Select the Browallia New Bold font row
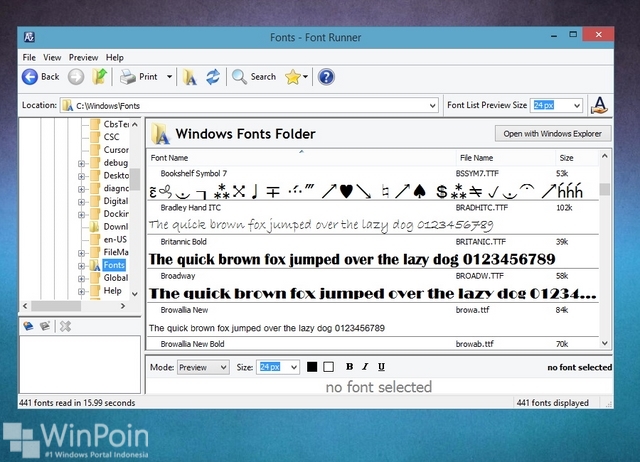 [x=373, y=344]
